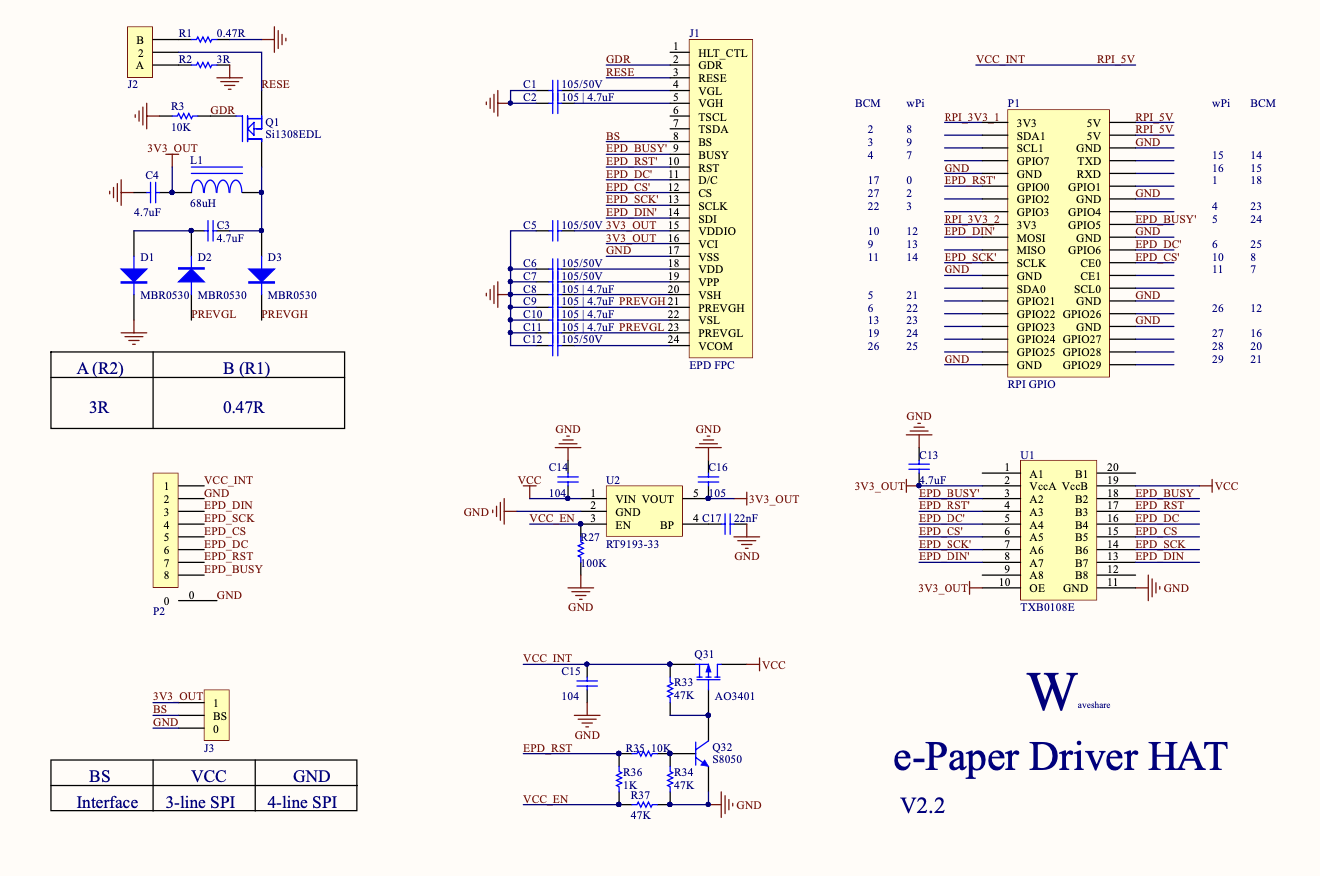
Task: Click the L1 68uH inductor symbol
Action: pyautogui.click(x=216, y=186)
